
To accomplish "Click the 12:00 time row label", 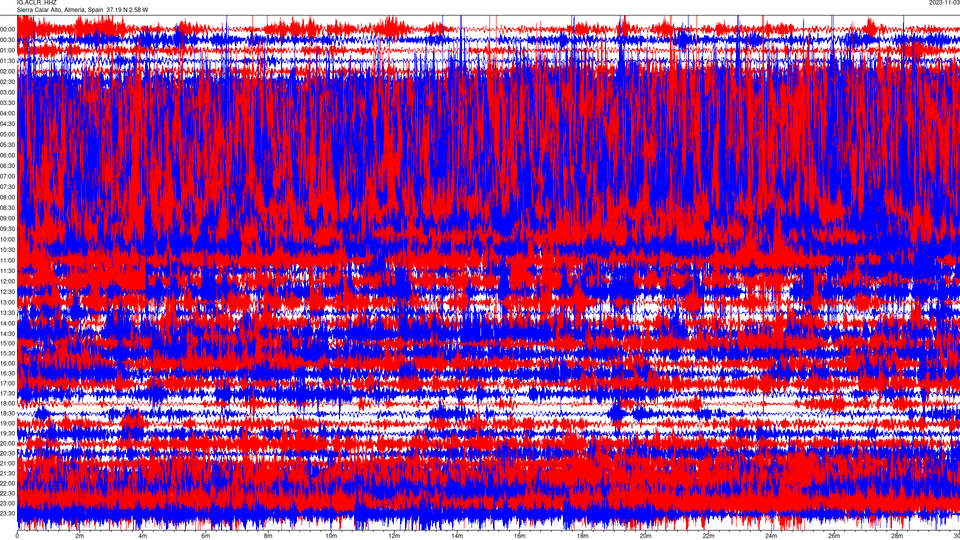I will coord(7,282).
